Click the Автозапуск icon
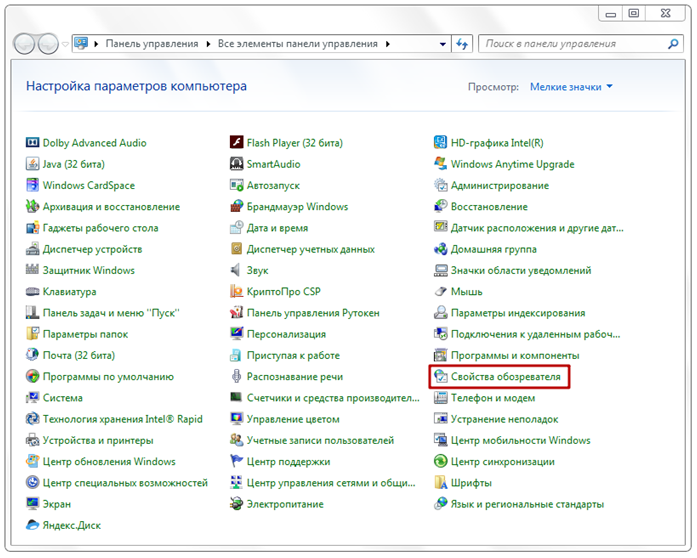Screen dimensions: 697x558 [x=236, y=185]
